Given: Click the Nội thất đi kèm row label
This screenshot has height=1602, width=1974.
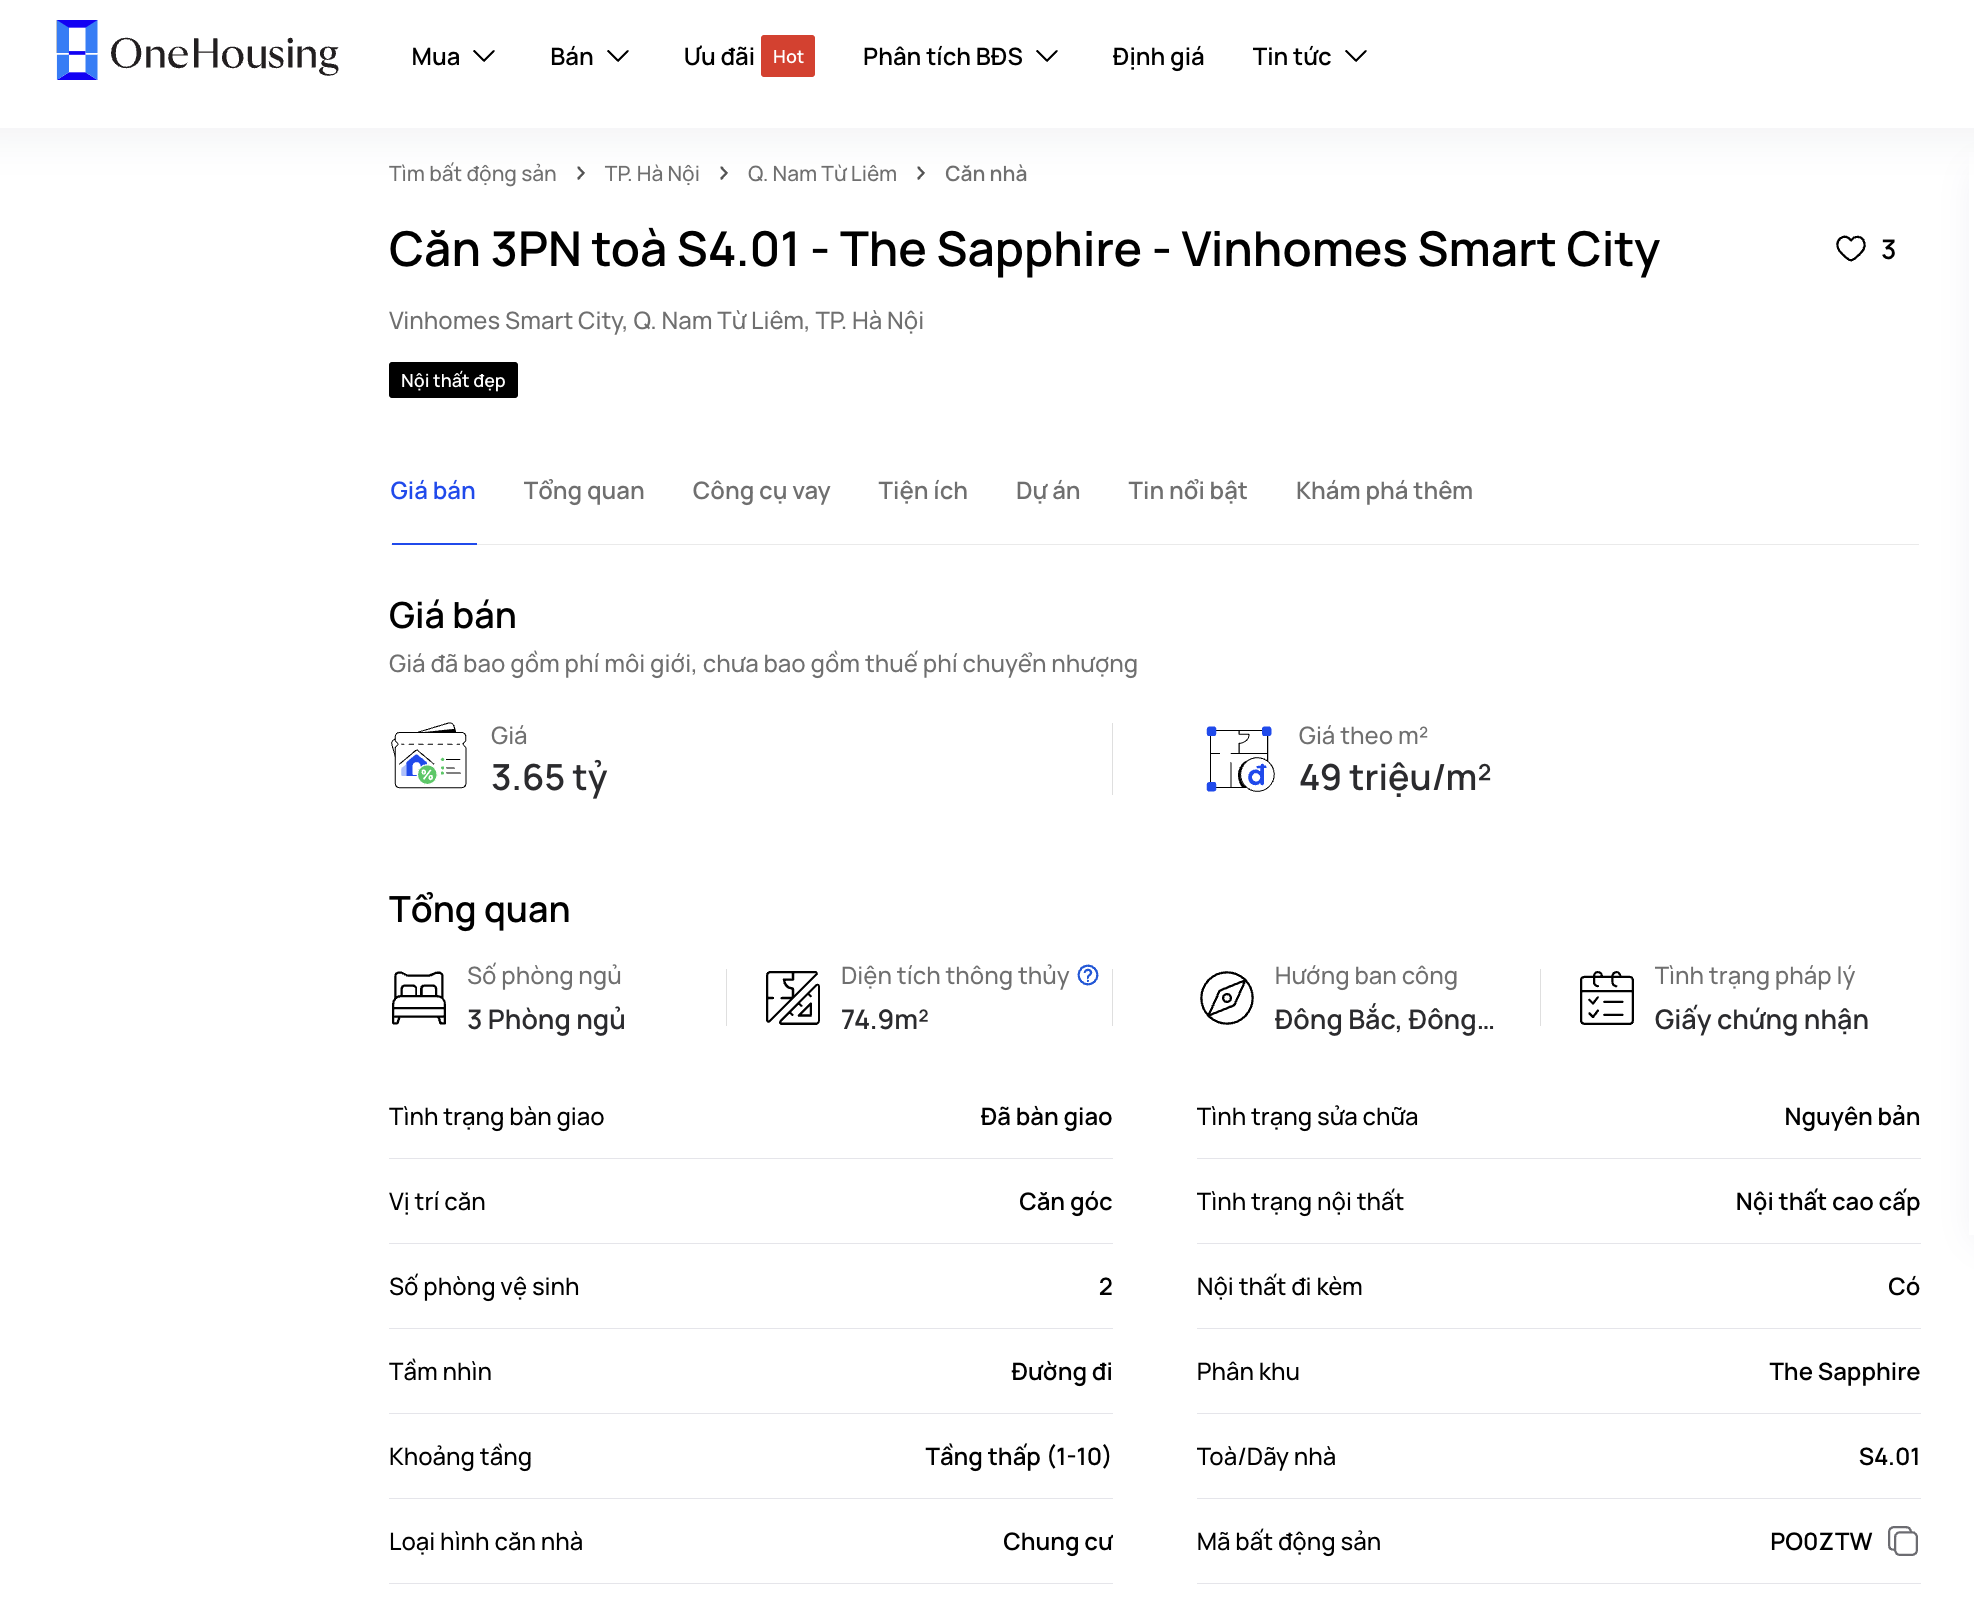Looking at the screenshot, I should click(x=1279, y=1286).
